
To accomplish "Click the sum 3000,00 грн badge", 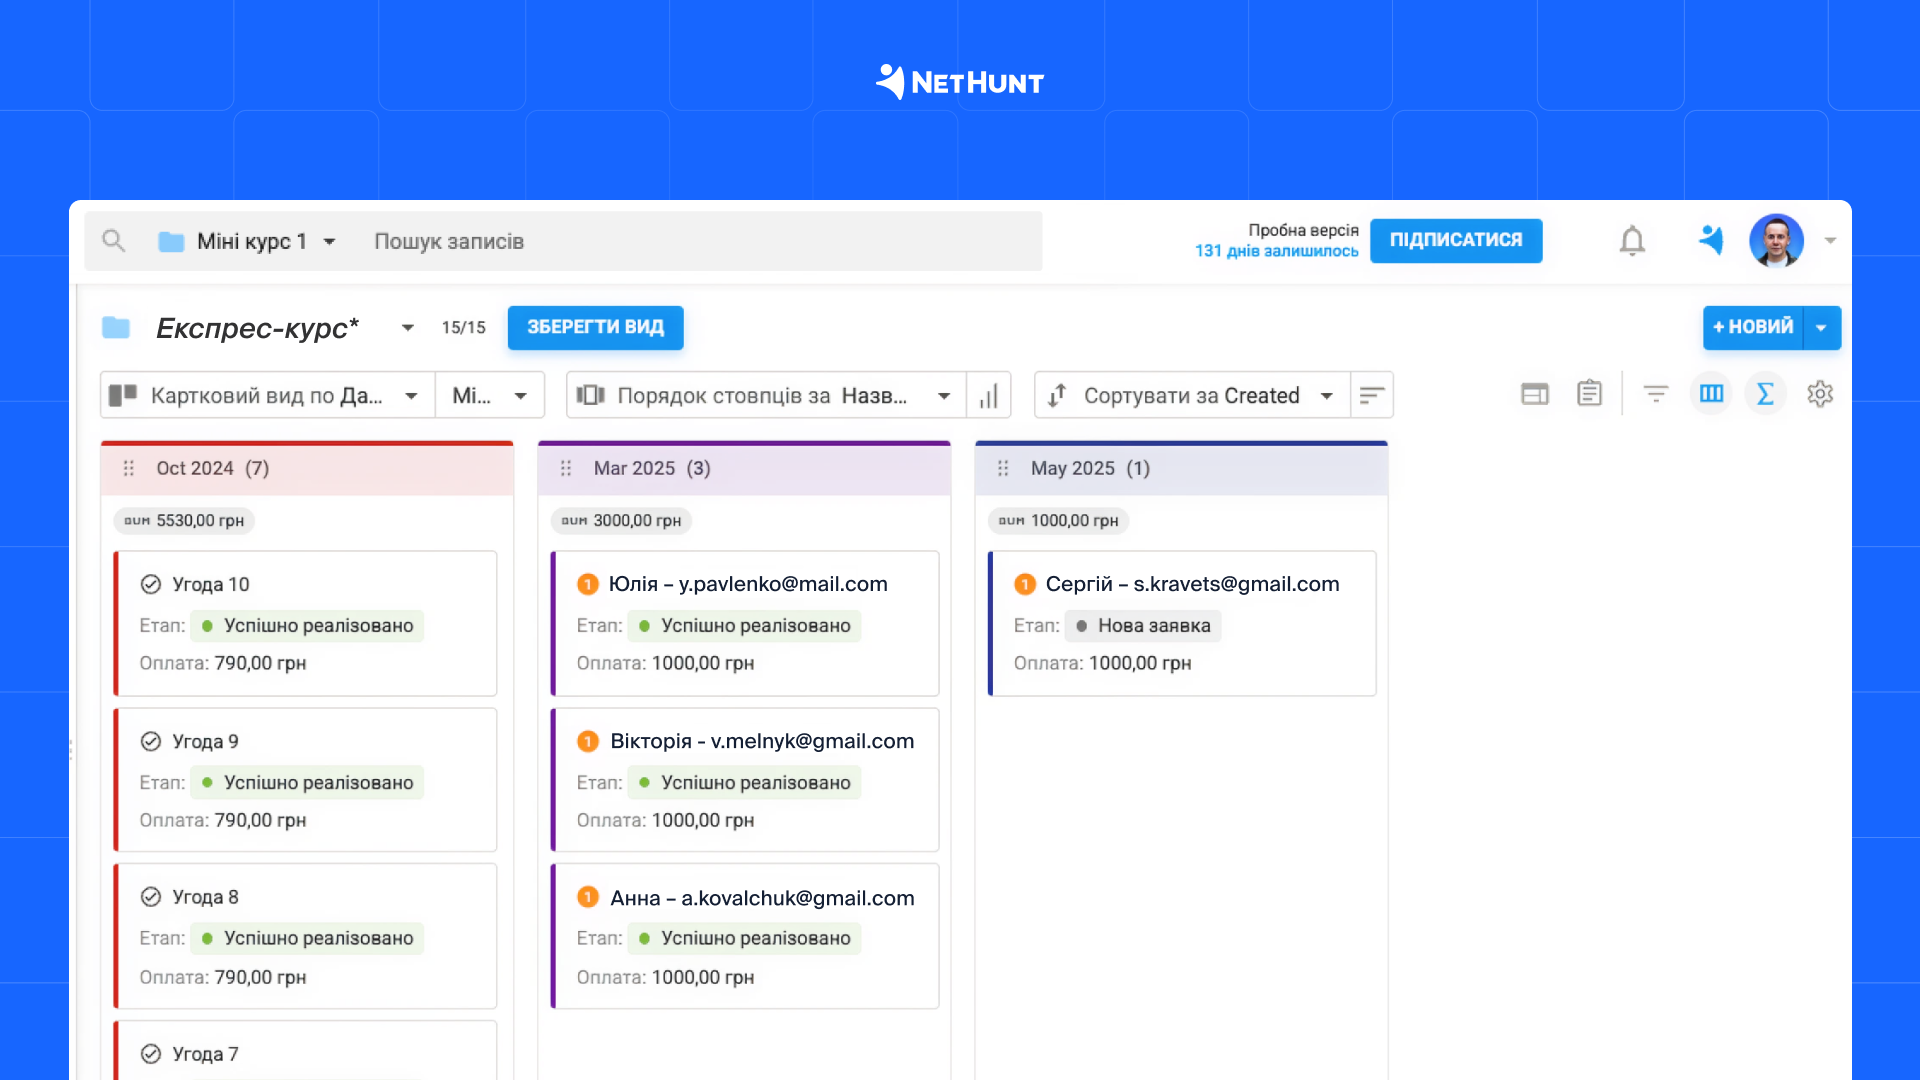I will pos(621,520).
